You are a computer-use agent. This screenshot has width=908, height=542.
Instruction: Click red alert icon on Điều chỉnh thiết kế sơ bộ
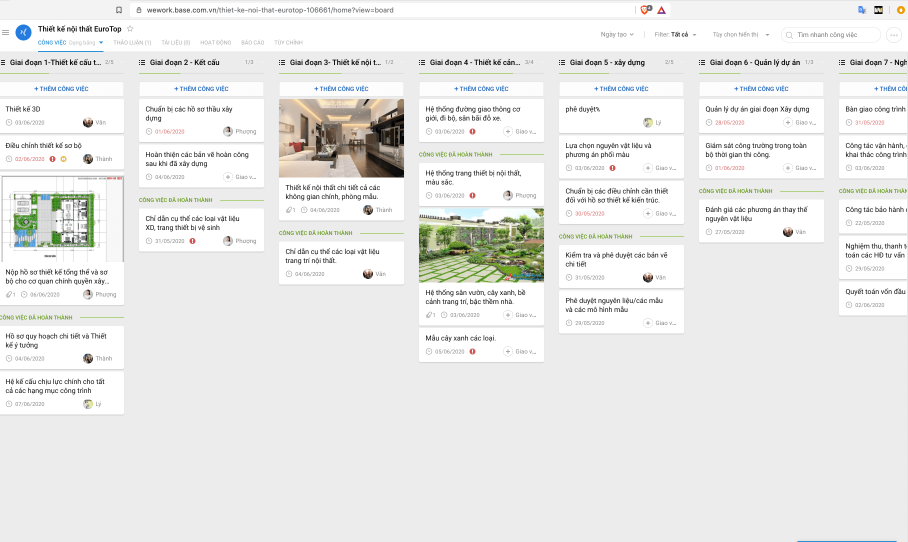tap(52, 159)
